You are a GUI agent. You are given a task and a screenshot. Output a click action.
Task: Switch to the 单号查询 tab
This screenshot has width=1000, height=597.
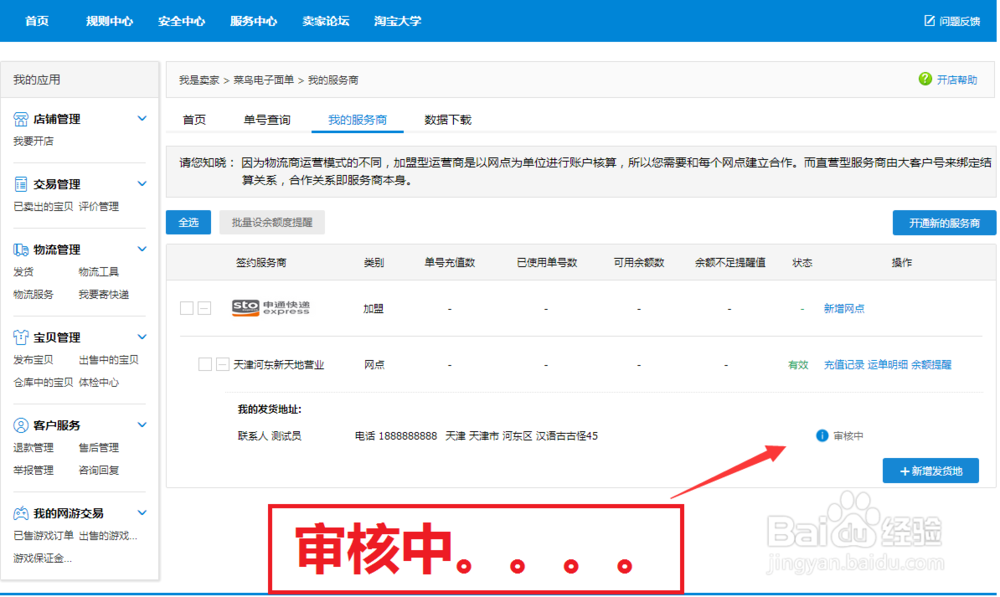coord(267,120)
